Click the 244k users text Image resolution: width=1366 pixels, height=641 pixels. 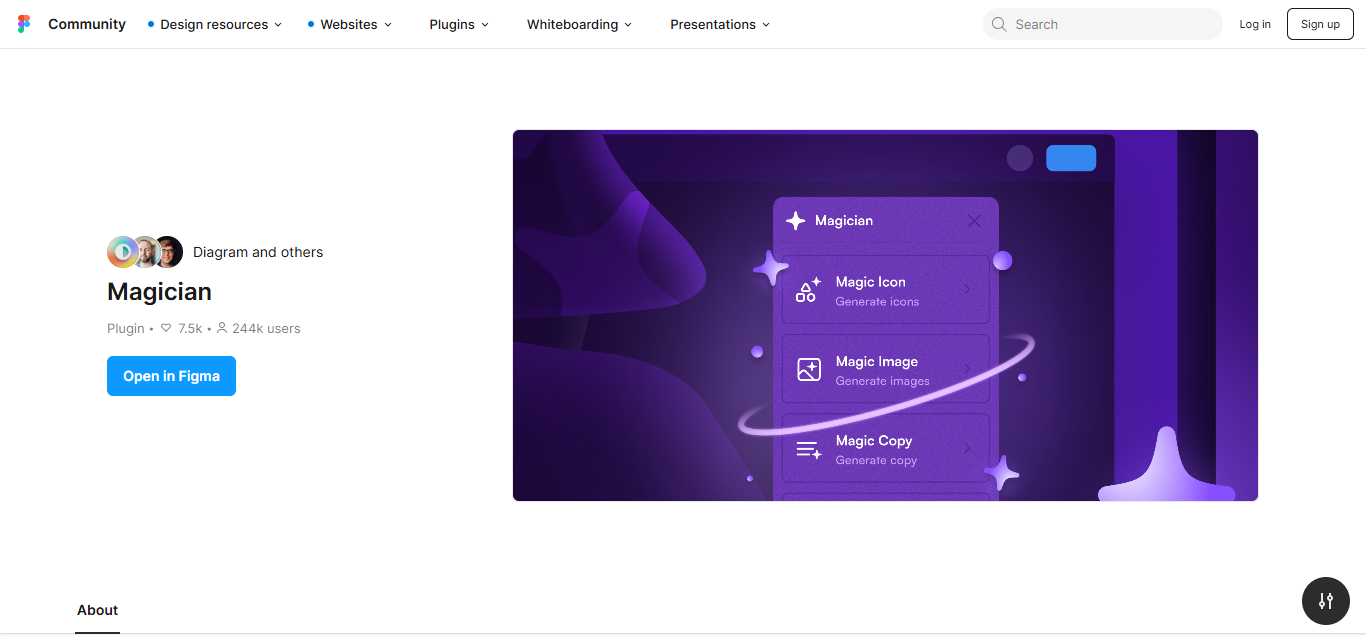[x=266, y=328]
